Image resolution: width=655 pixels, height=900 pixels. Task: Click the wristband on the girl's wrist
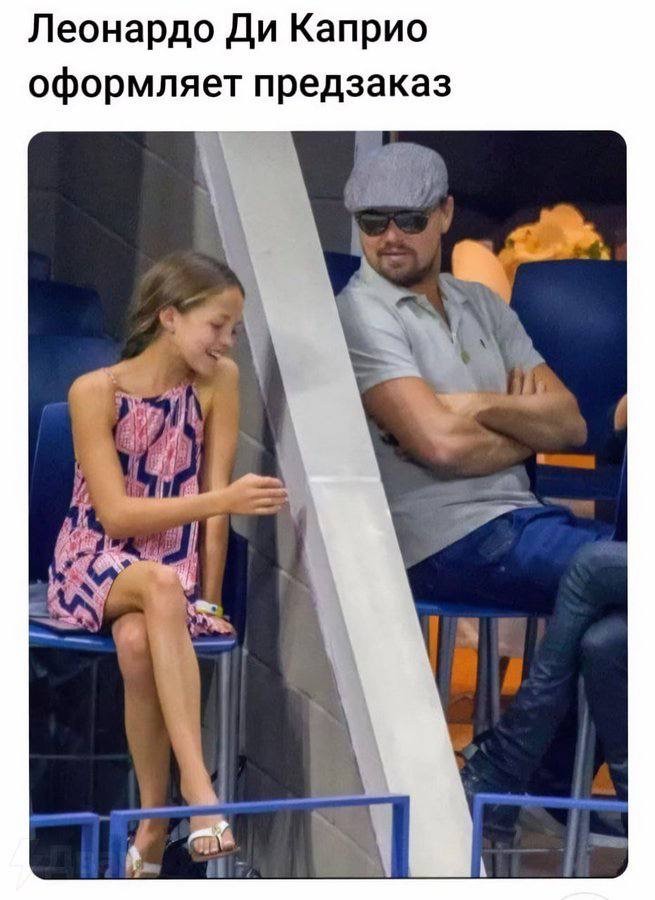click(209, 608)
